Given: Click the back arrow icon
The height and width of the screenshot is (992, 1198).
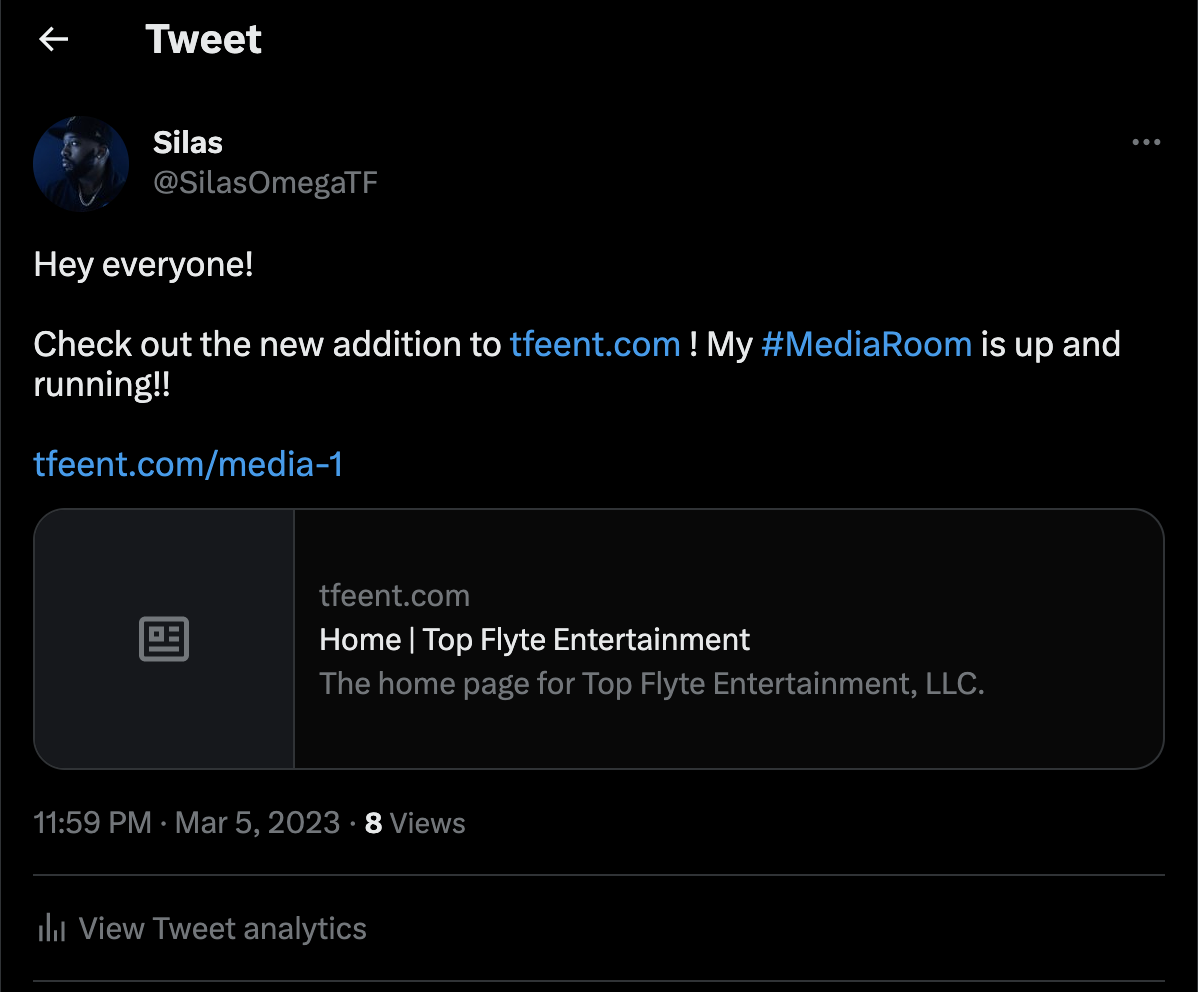Looking at the screenshot, I should (53, 39).
